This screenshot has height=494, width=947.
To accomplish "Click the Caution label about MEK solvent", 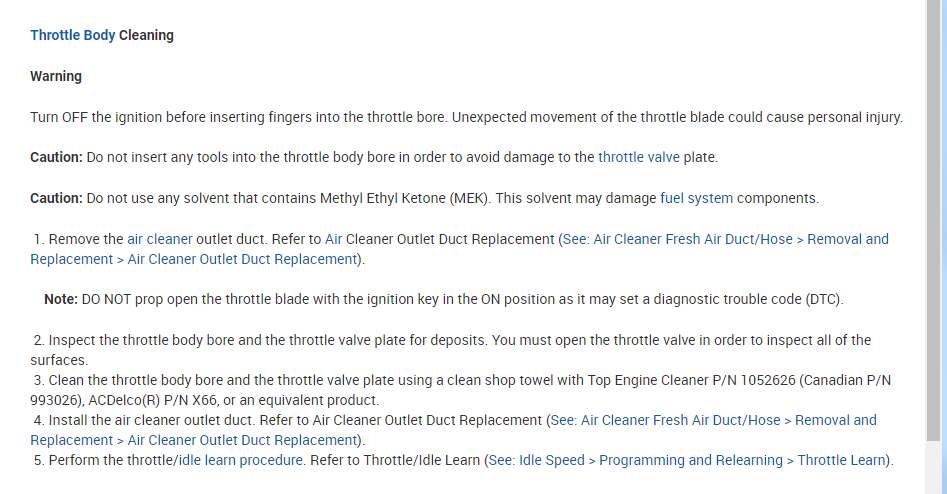I will pos(56,198).
